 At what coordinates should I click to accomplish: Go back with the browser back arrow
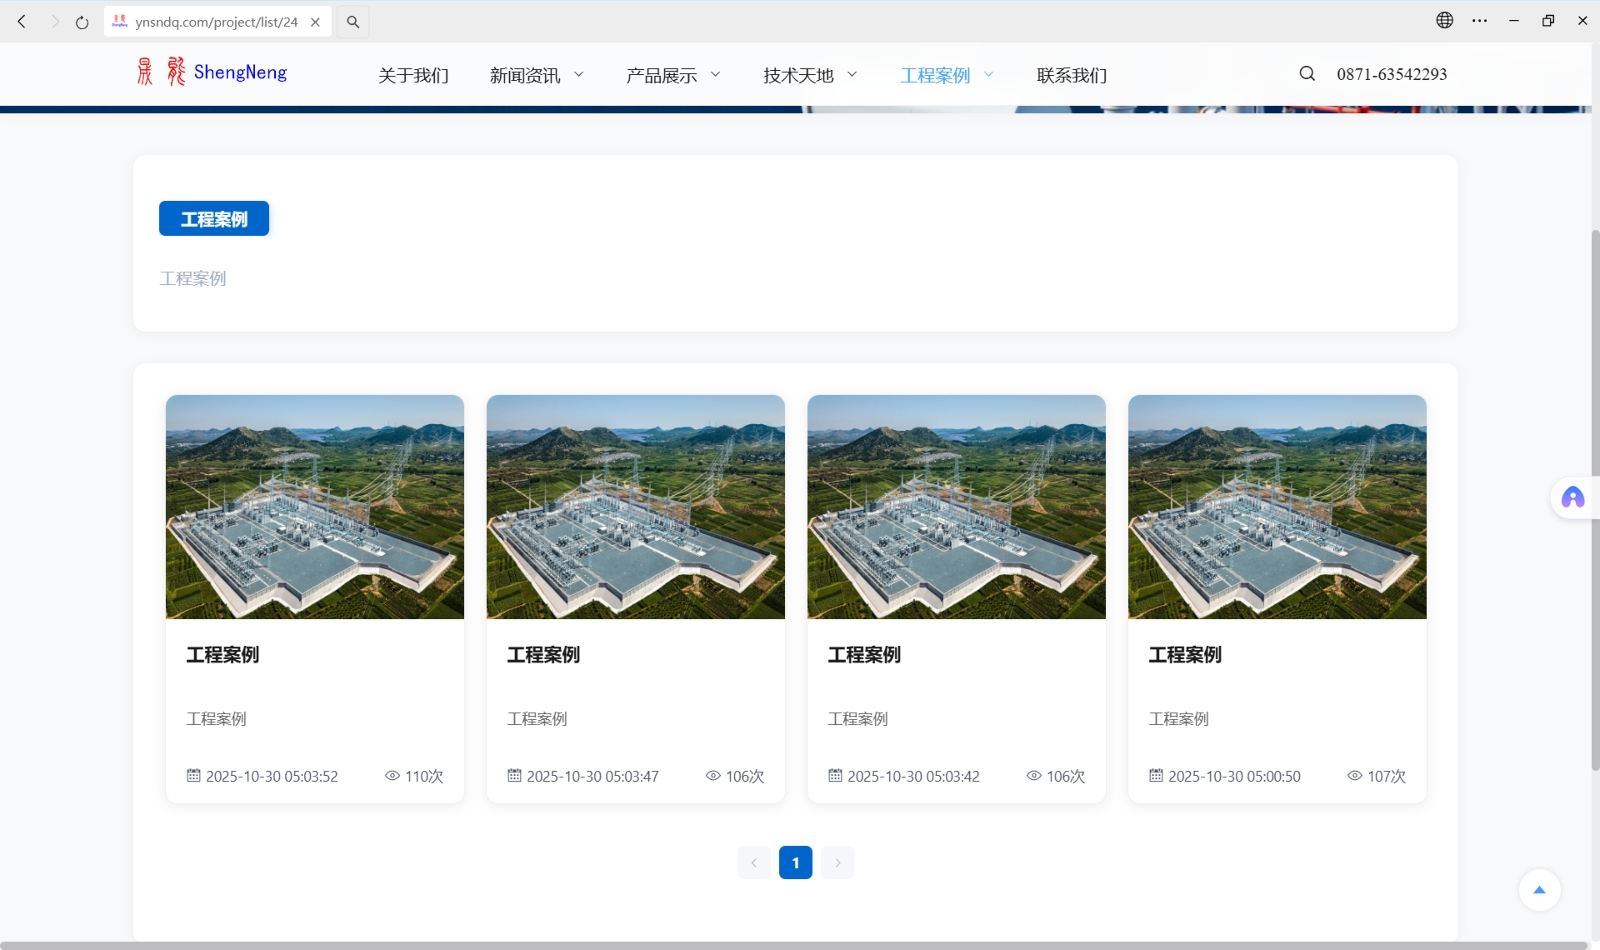click(22, 22)
